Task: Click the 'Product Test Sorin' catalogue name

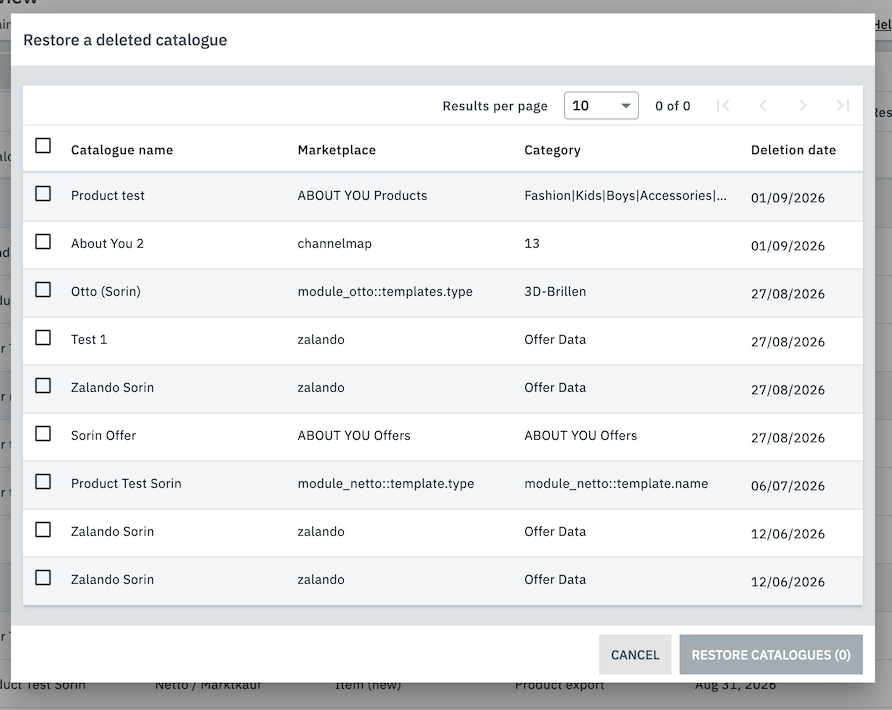Action: click(x=126, y=484)
